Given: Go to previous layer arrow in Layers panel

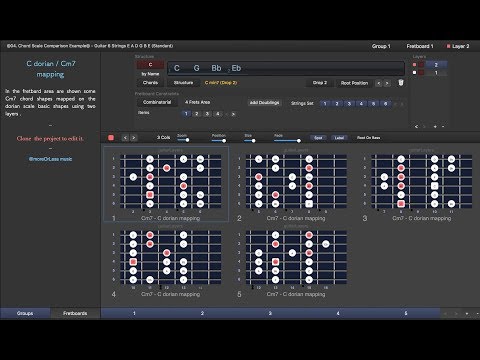Looking at the screenshot, I should pyautogui.click(x=416, y=127).
